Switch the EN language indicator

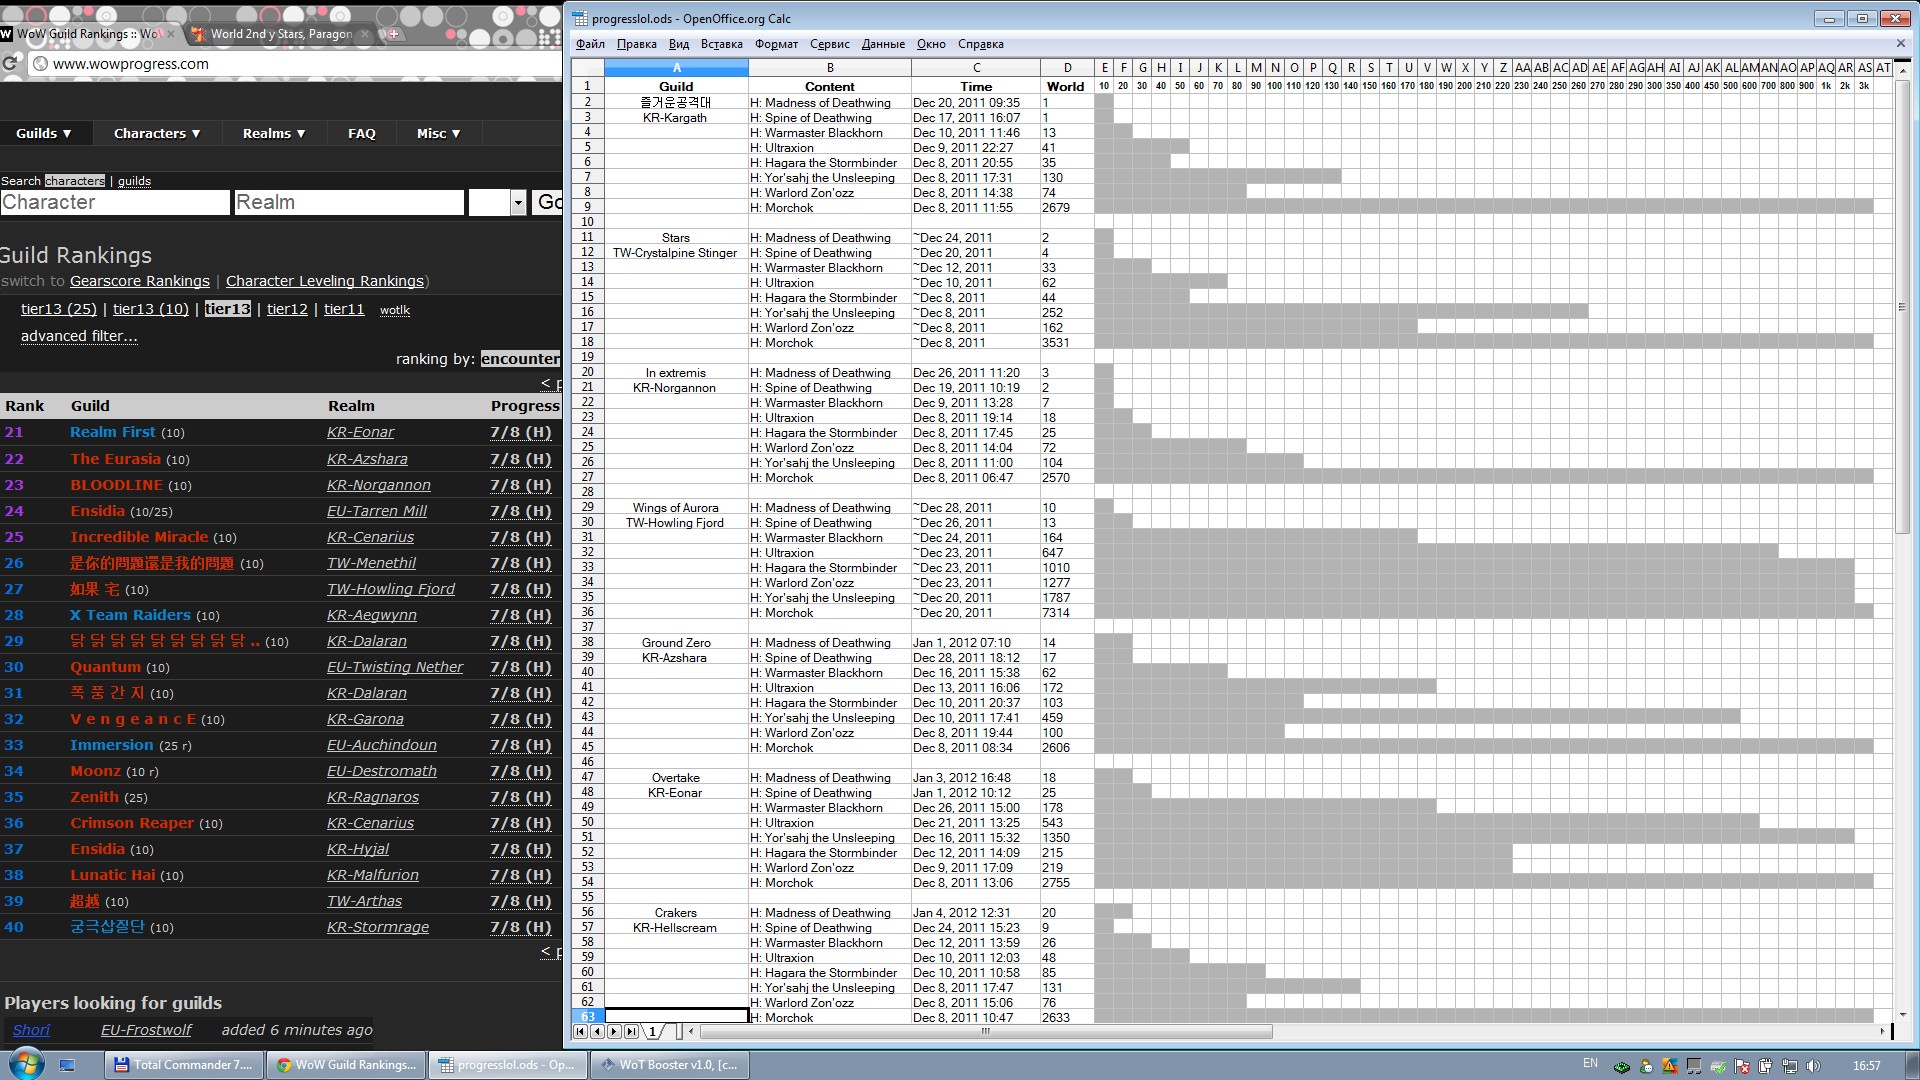[x=1590, y=1063]
